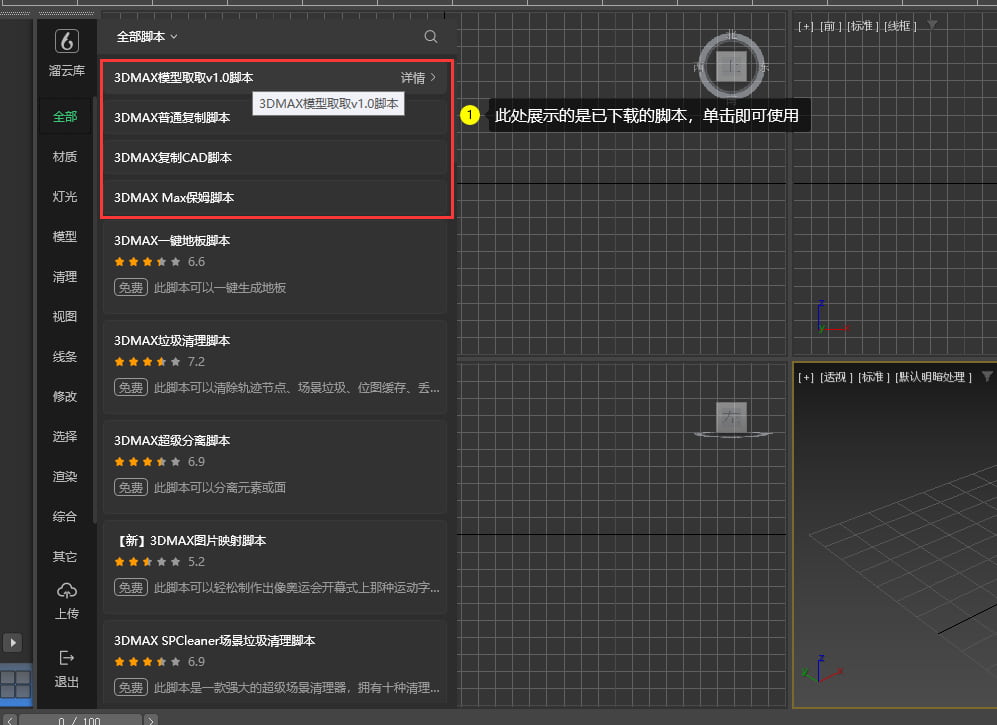997x725 pixels.
Task: Select the 选择 category tab
Action: (65, 437)
